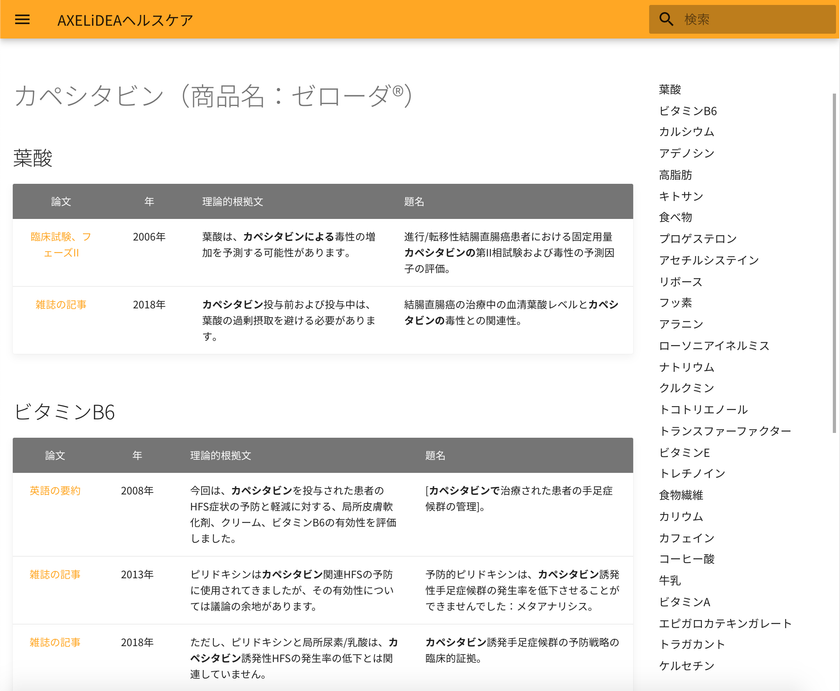Open the 2013 雑誌の記事 link under ビタミンB6
The height and width of the screenshot is (691, 840).
tap(55, 575)
